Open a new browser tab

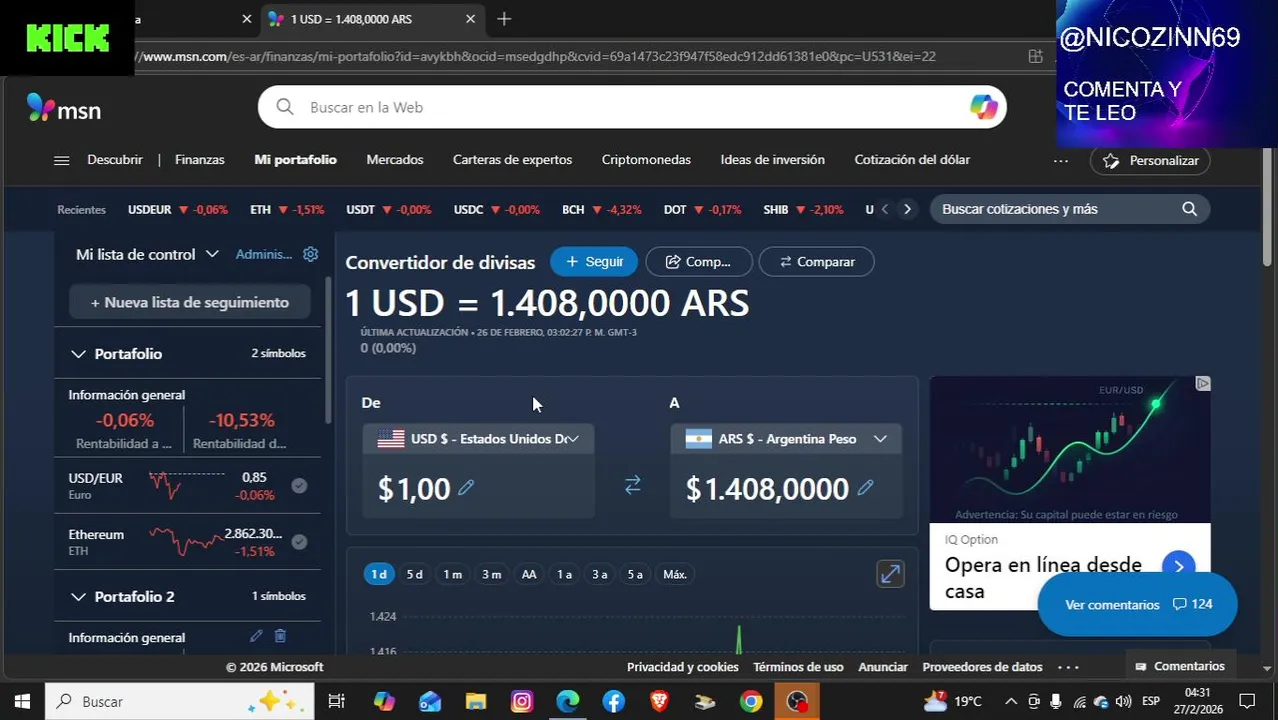(x=504, y=19)
